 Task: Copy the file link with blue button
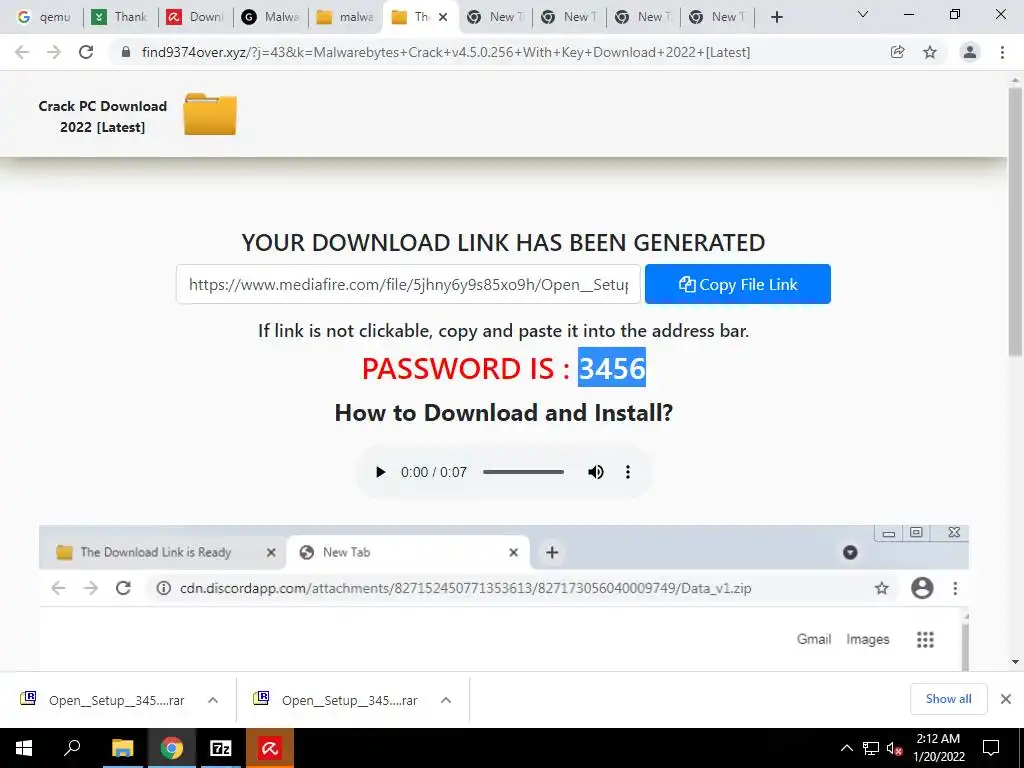tap(738, 284)
